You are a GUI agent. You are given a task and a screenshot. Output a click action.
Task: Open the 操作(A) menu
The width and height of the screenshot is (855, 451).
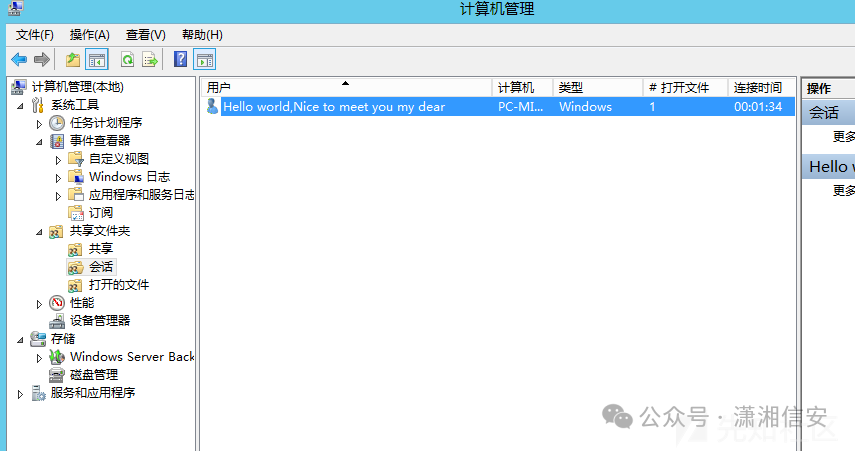[89, 35]
